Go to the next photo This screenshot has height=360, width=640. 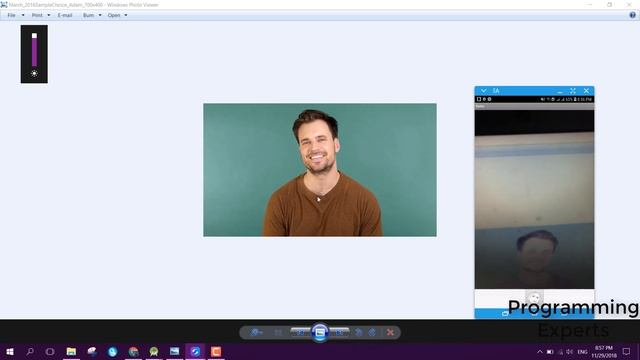[340, 332]
